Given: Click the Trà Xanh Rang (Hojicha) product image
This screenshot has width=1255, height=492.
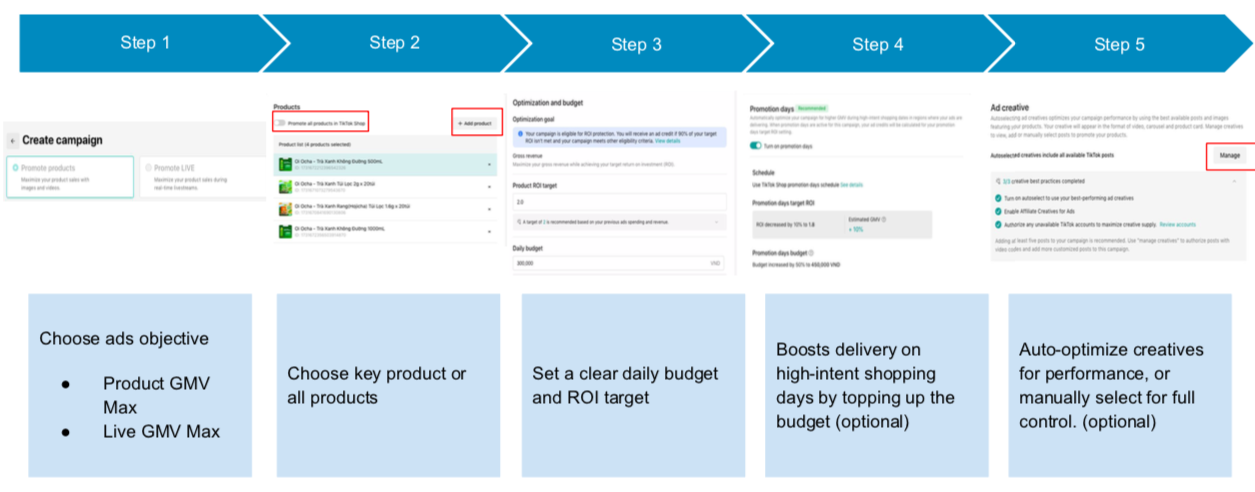Looking at the screenshot, I should coord(284,210).
